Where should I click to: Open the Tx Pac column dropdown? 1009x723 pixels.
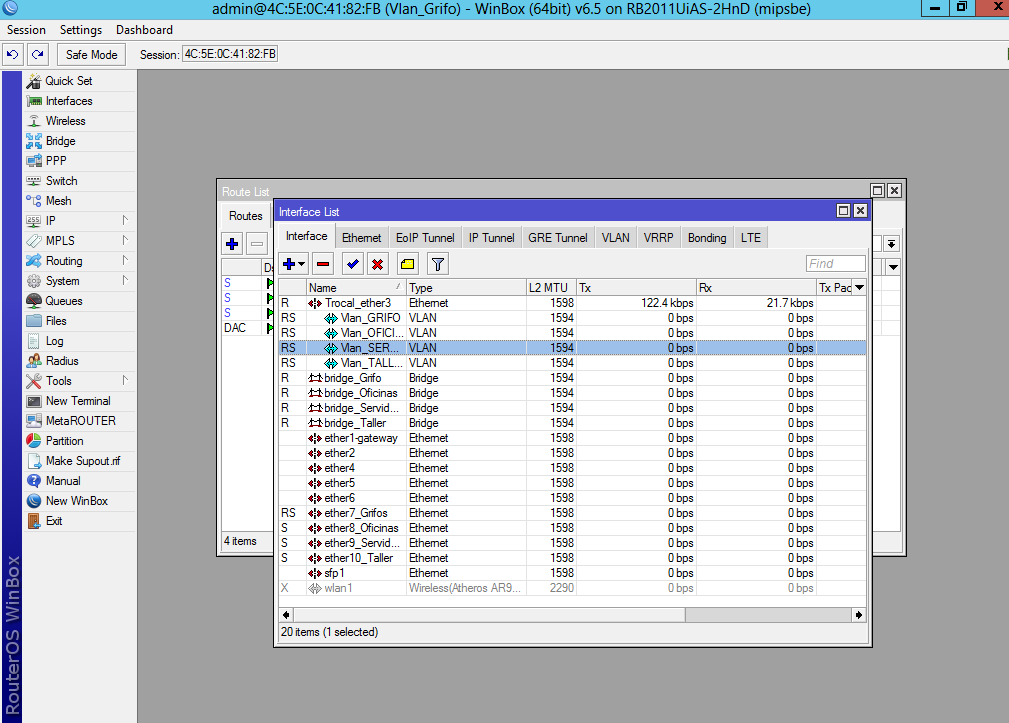[x=858, y=287]
